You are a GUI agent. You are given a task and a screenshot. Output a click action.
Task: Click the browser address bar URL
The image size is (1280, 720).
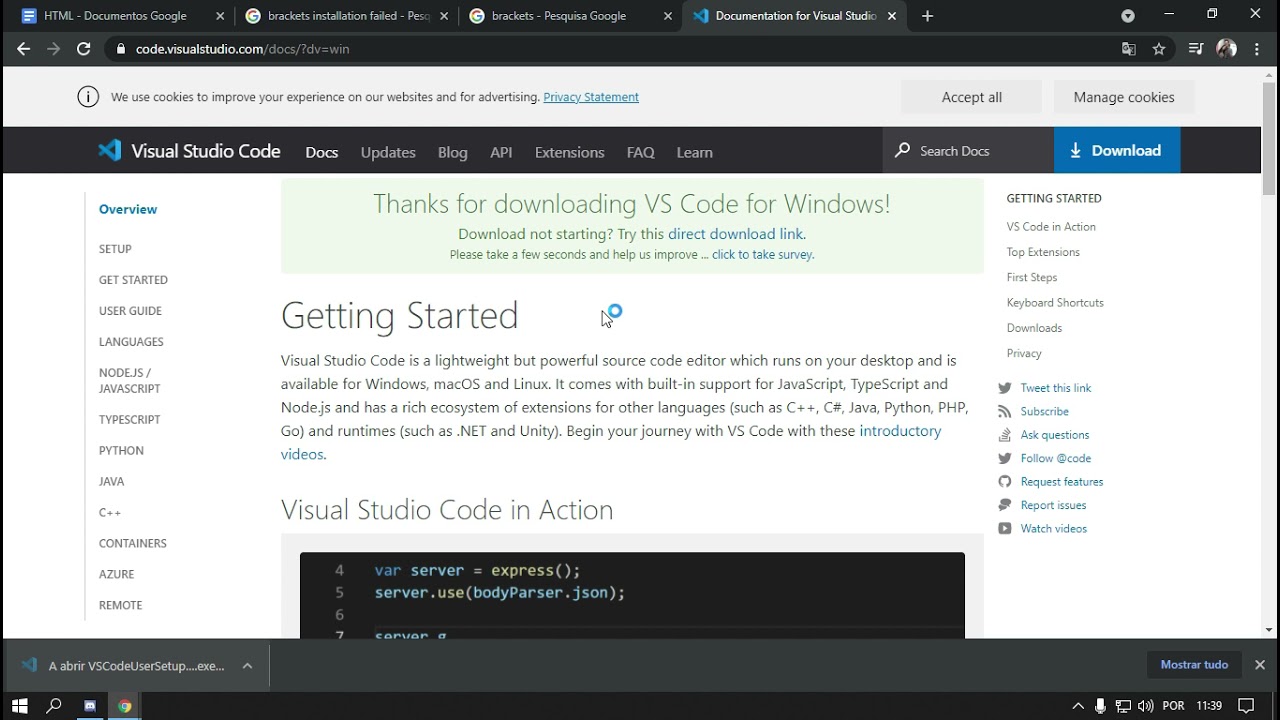[x=243, y=49]
